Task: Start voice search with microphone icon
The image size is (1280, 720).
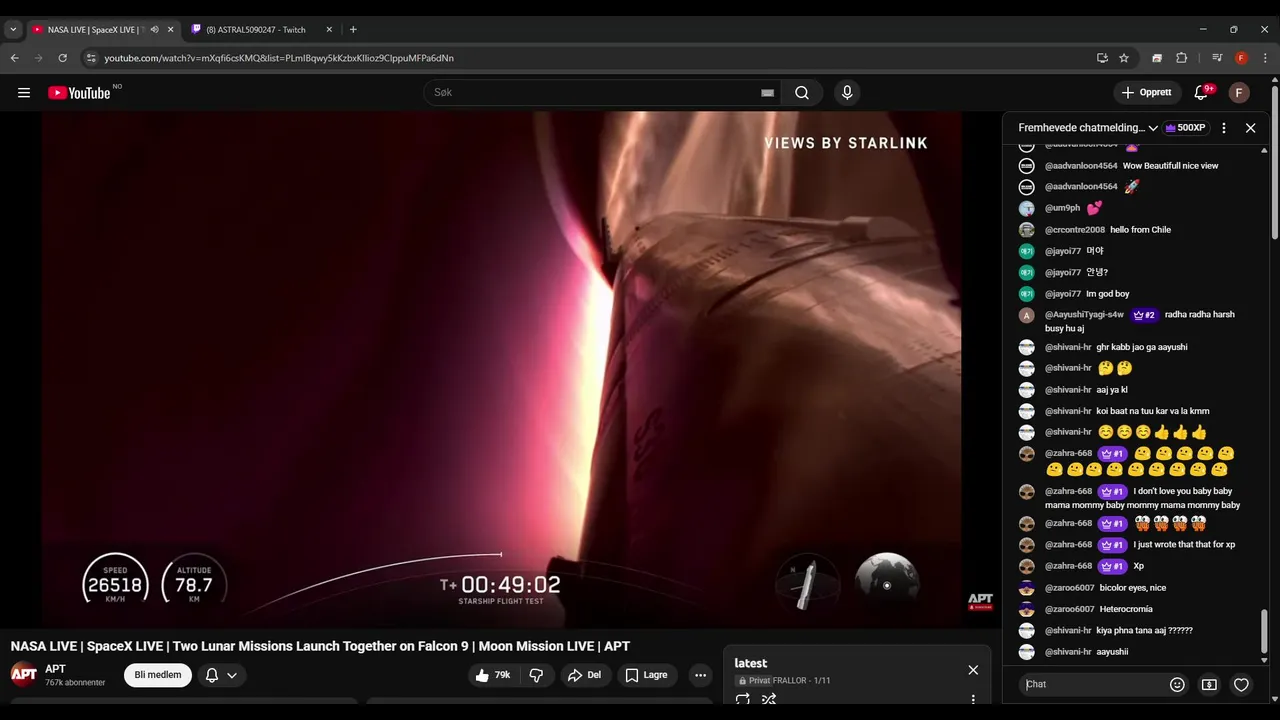Action: [x=847, y=93]
